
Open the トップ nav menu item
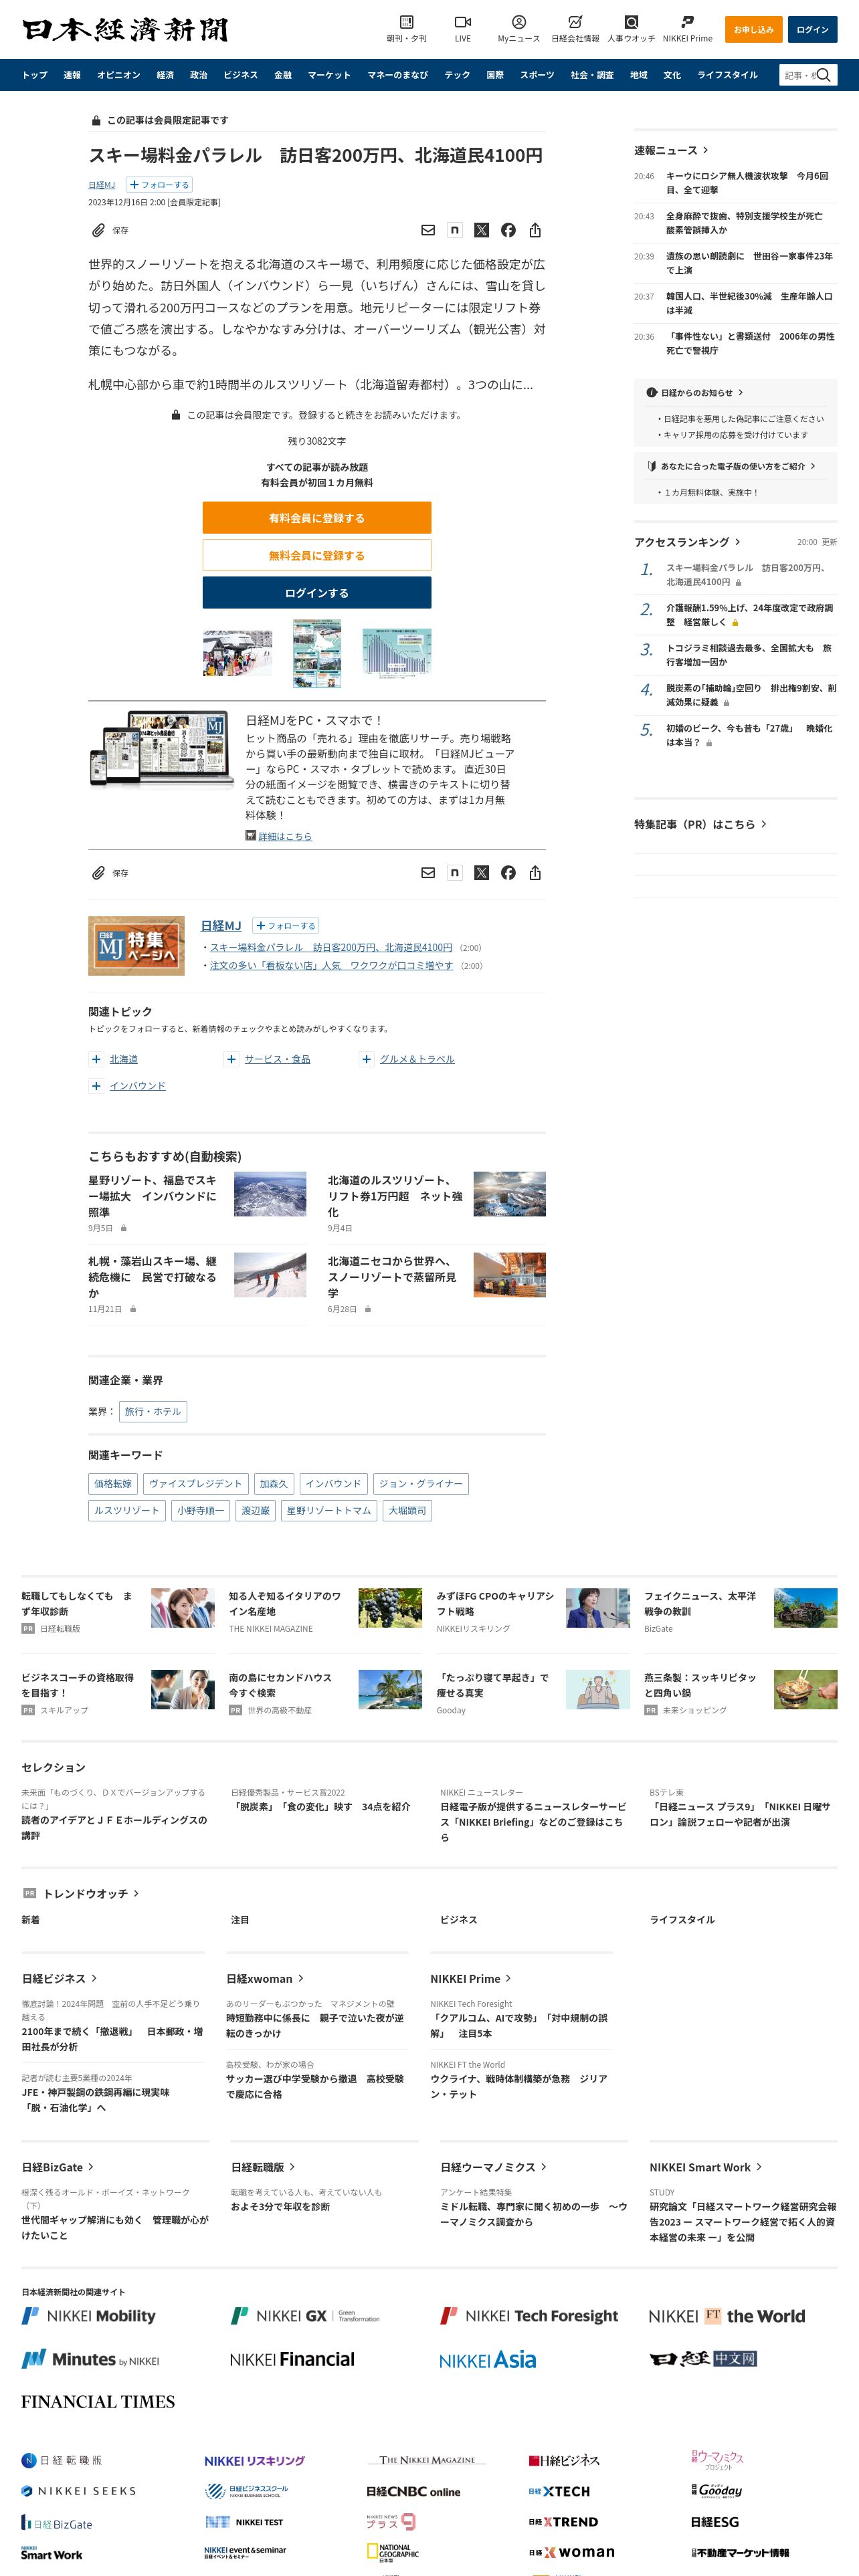point(35,75)
